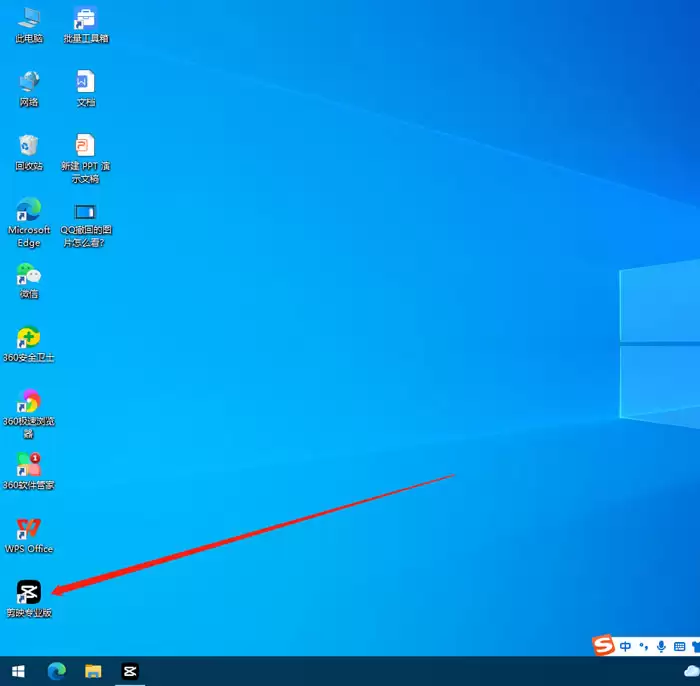Select the 微信 (WeChat) desktop shortcut
Image resolution: width=700 pixels, height=686 pixels.
click(29, 274)
